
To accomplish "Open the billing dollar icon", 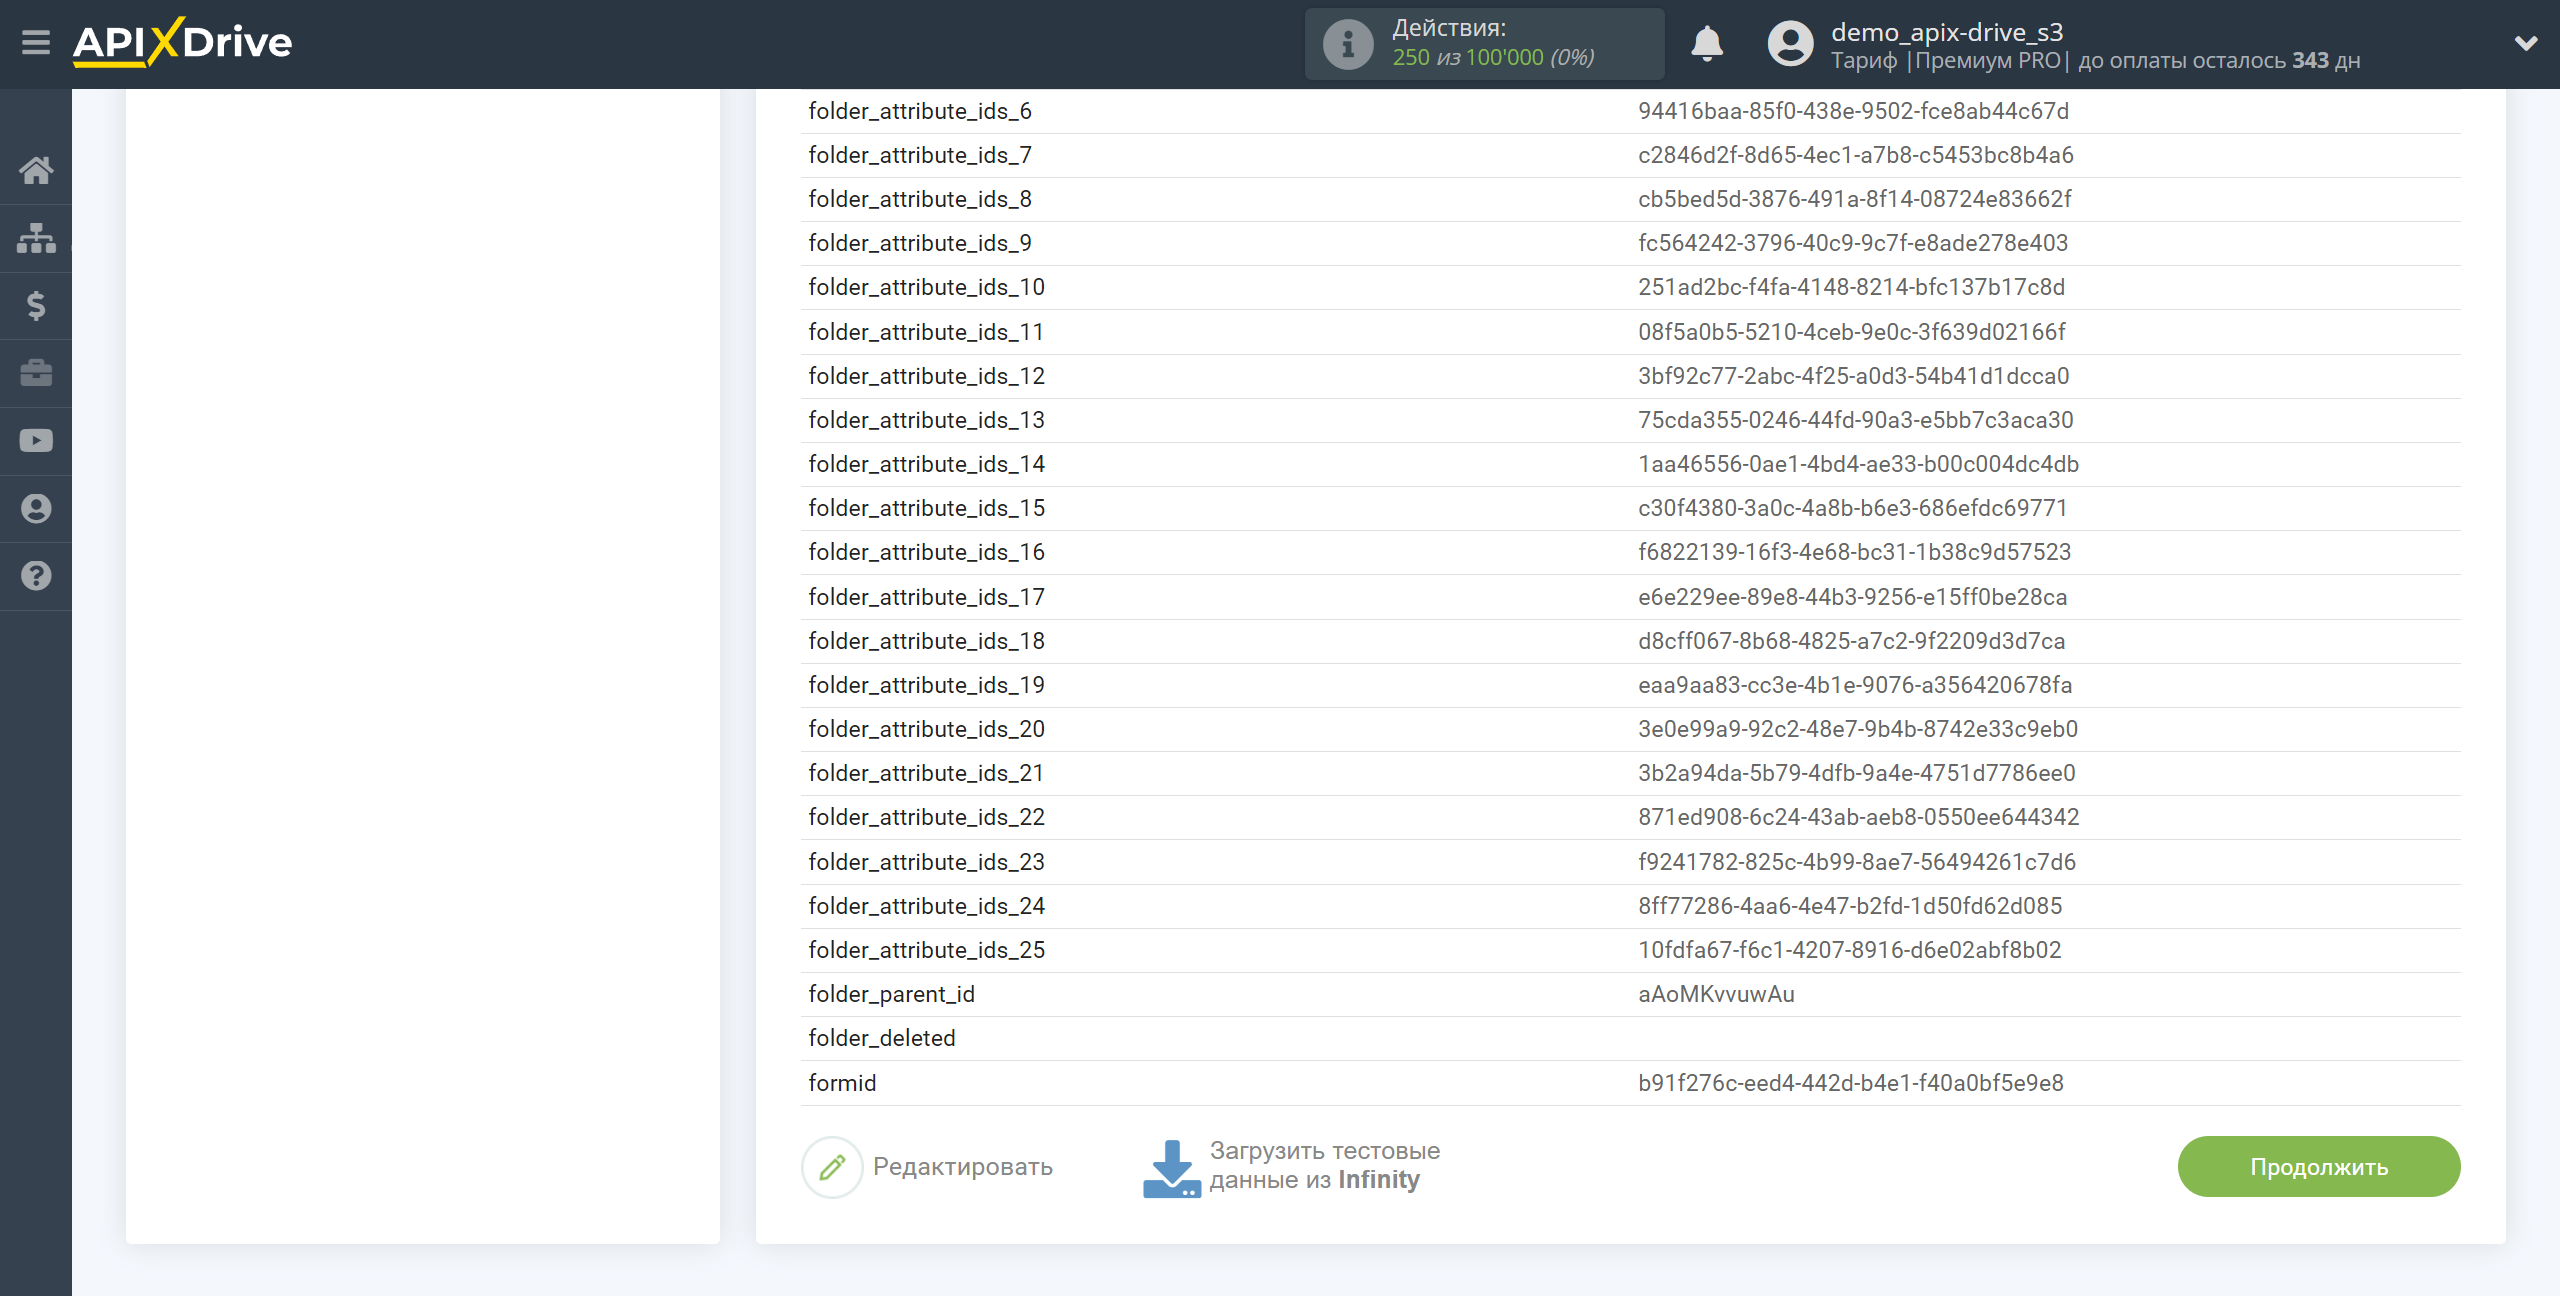I will point(36,305).
